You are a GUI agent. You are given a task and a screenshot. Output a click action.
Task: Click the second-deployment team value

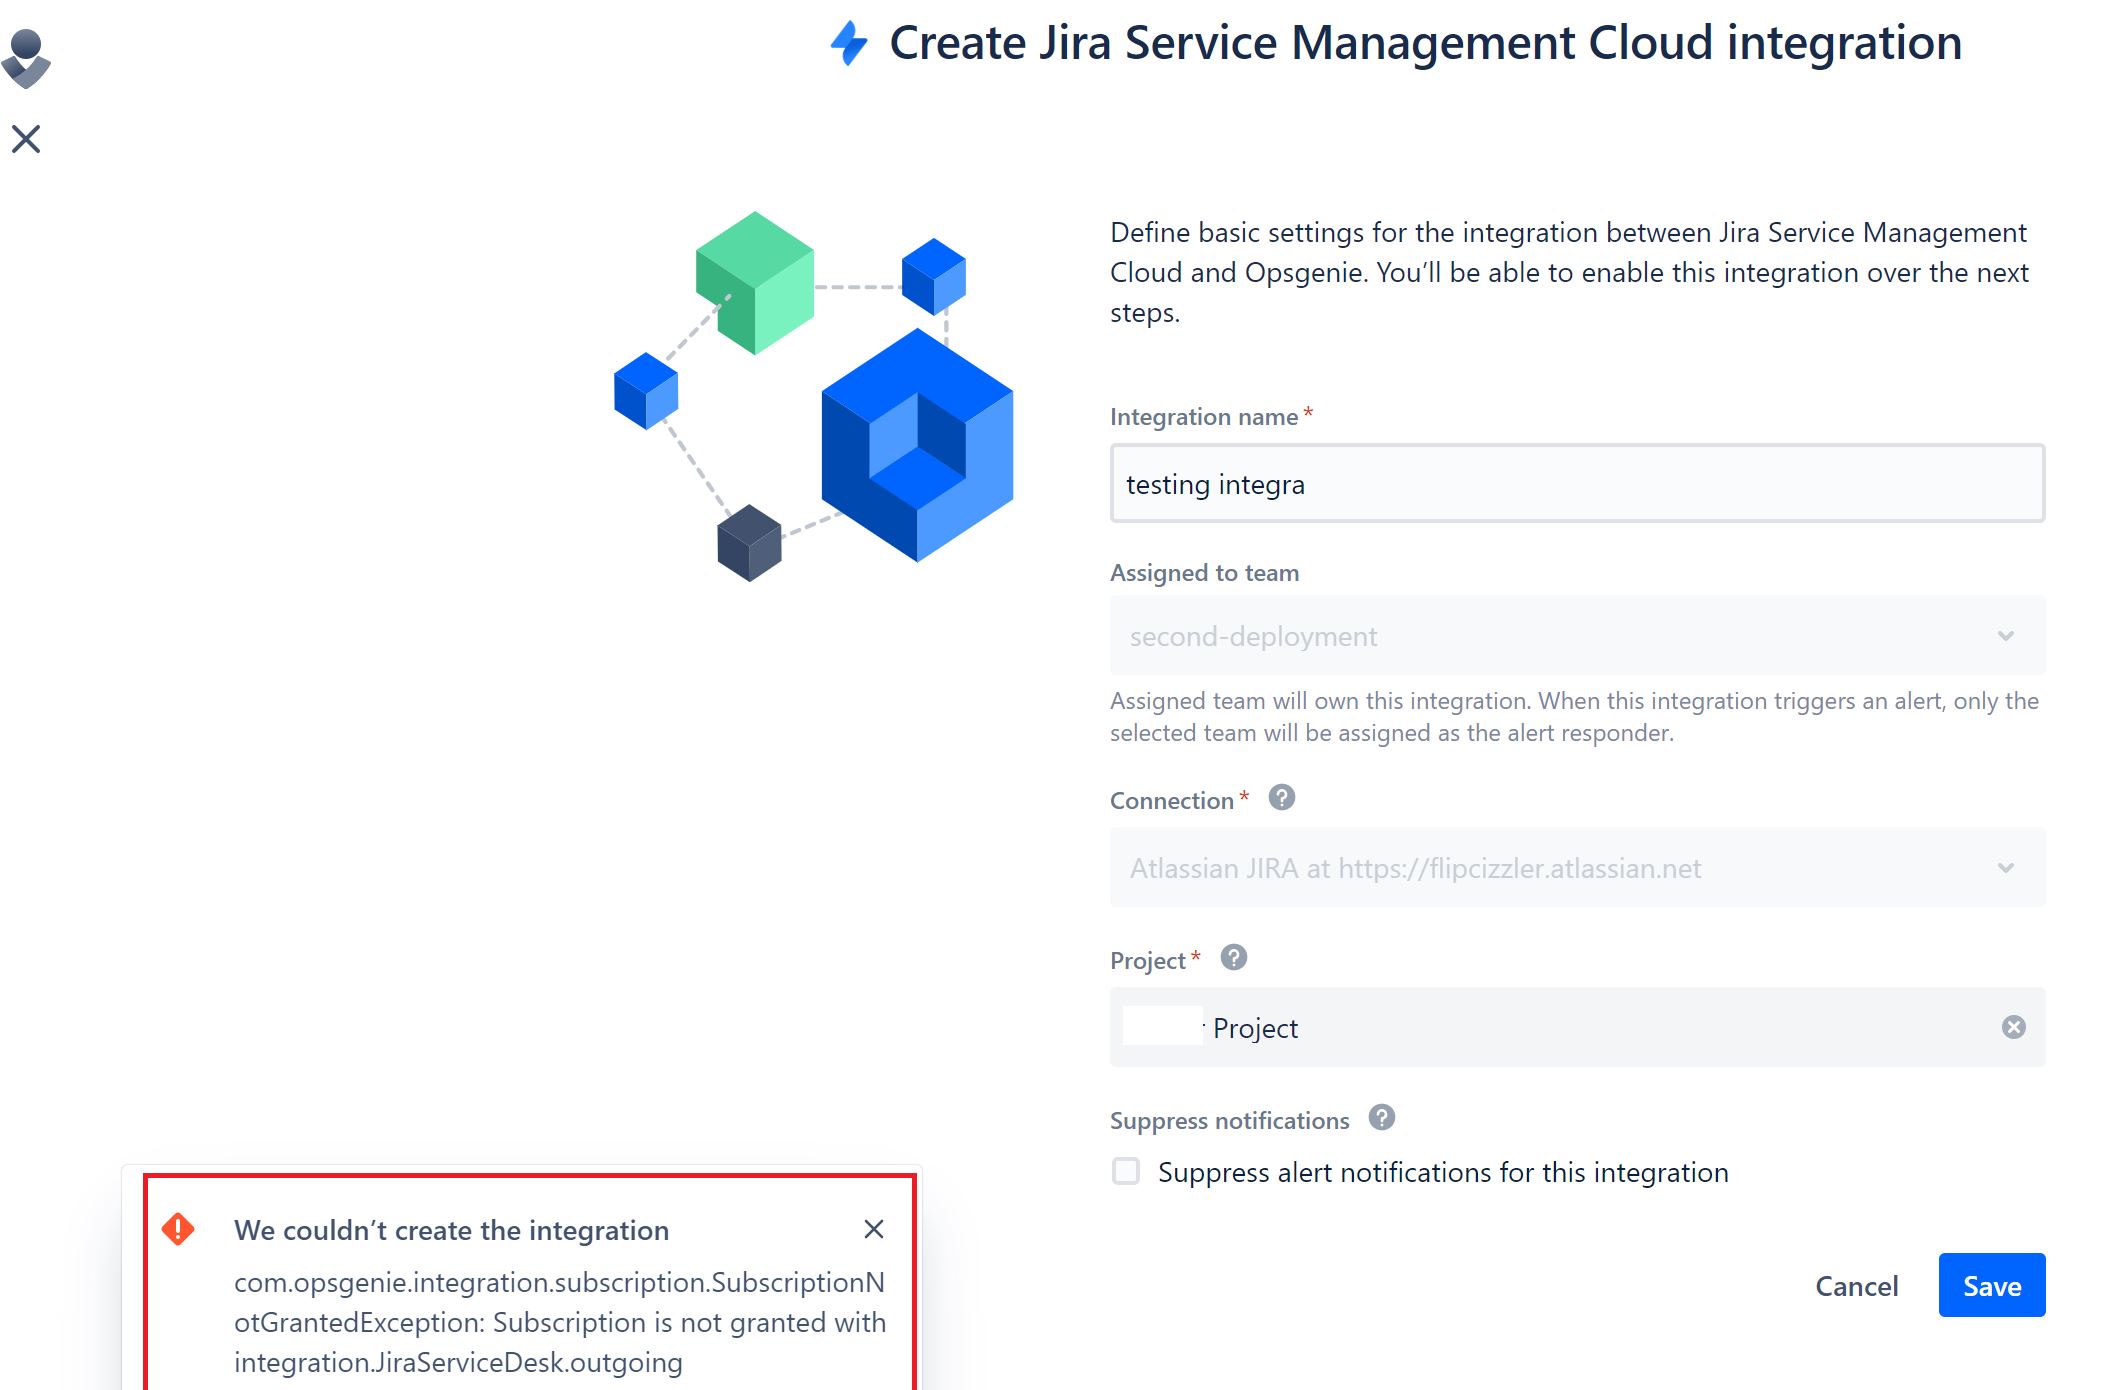(x=1253, y=636)
